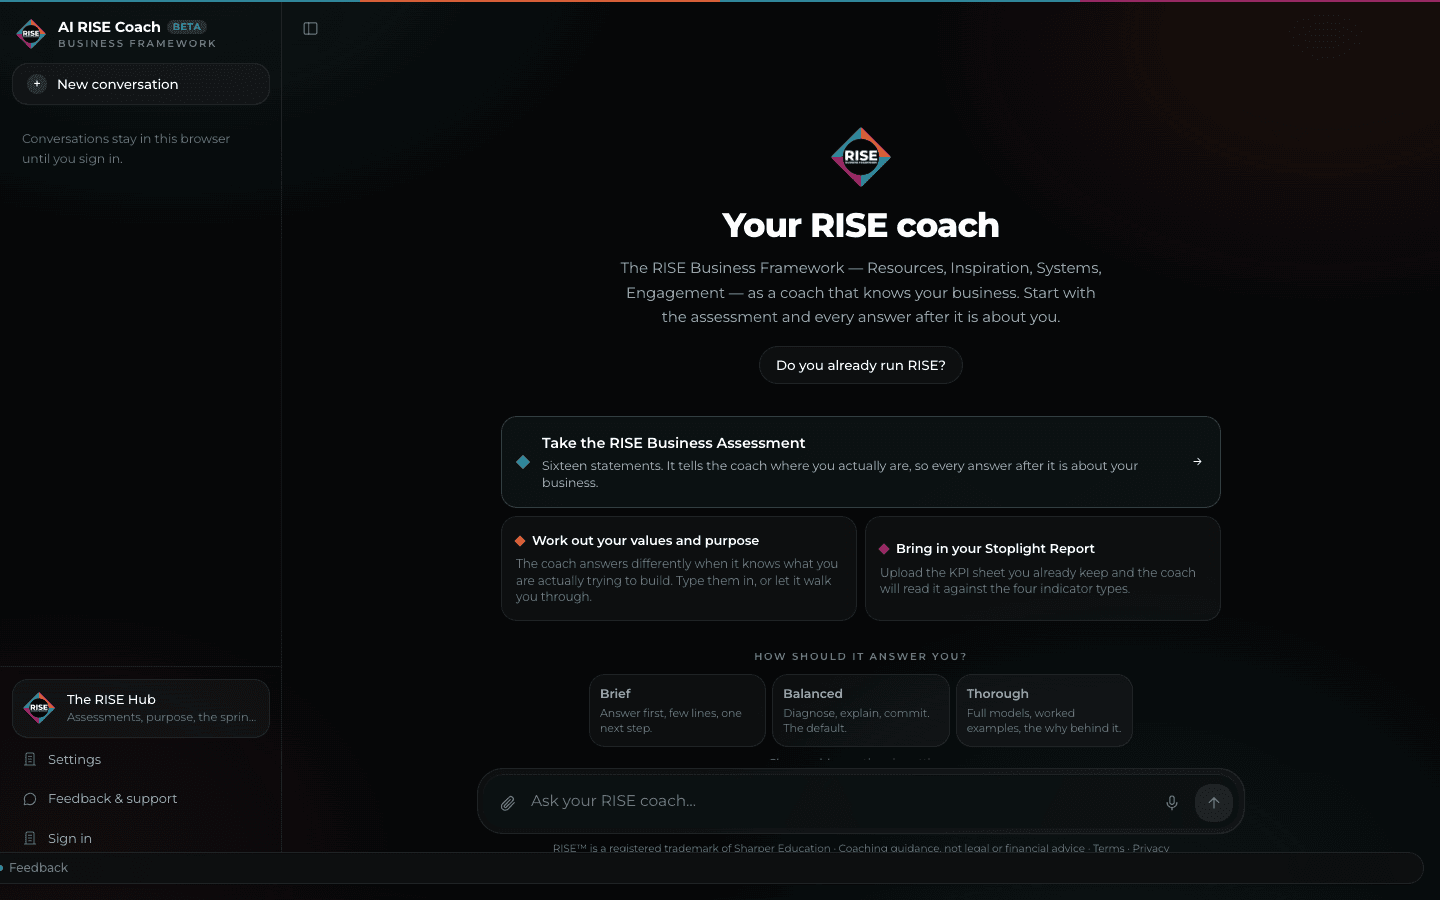Viewport: 1440px width, 900px height.
Task: Click the large RISE diamond logo
Action: click(861, 157)
